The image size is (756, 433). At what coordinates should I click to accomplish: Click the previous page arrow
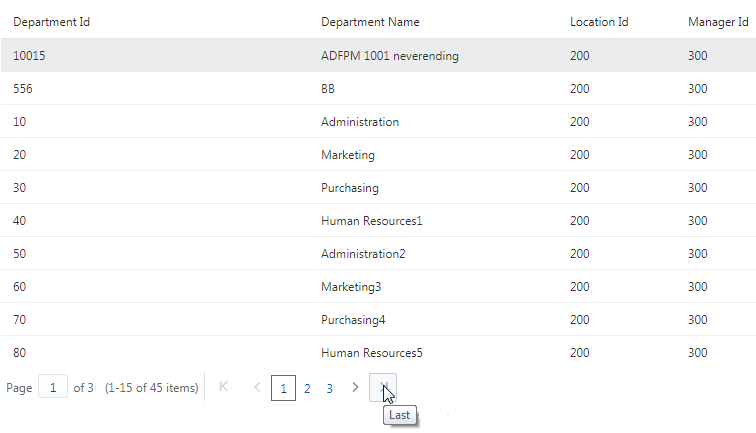(257, 387)
